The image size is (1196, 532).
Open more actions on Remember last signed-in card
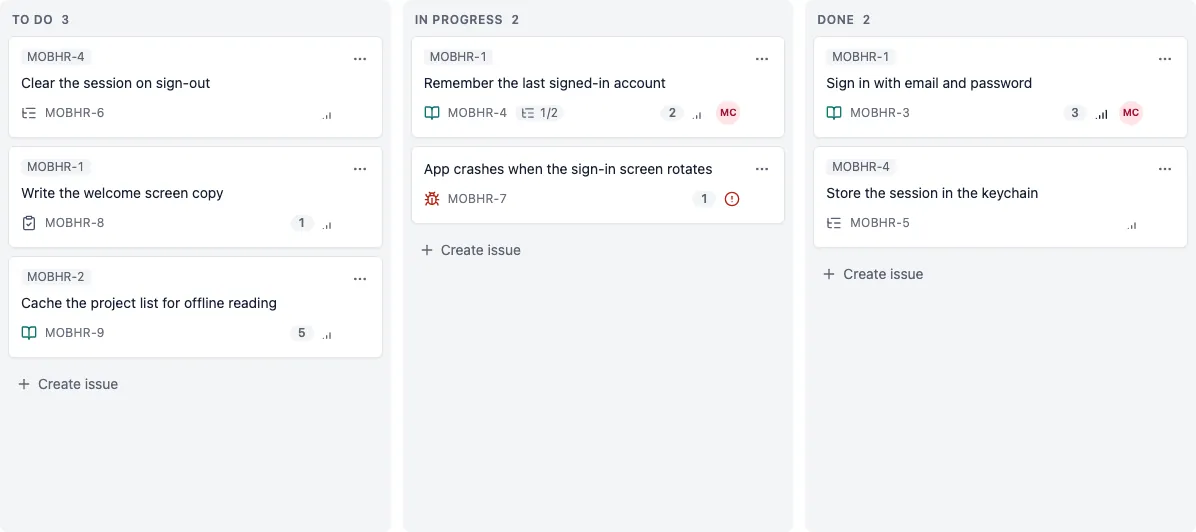[762, 59]
